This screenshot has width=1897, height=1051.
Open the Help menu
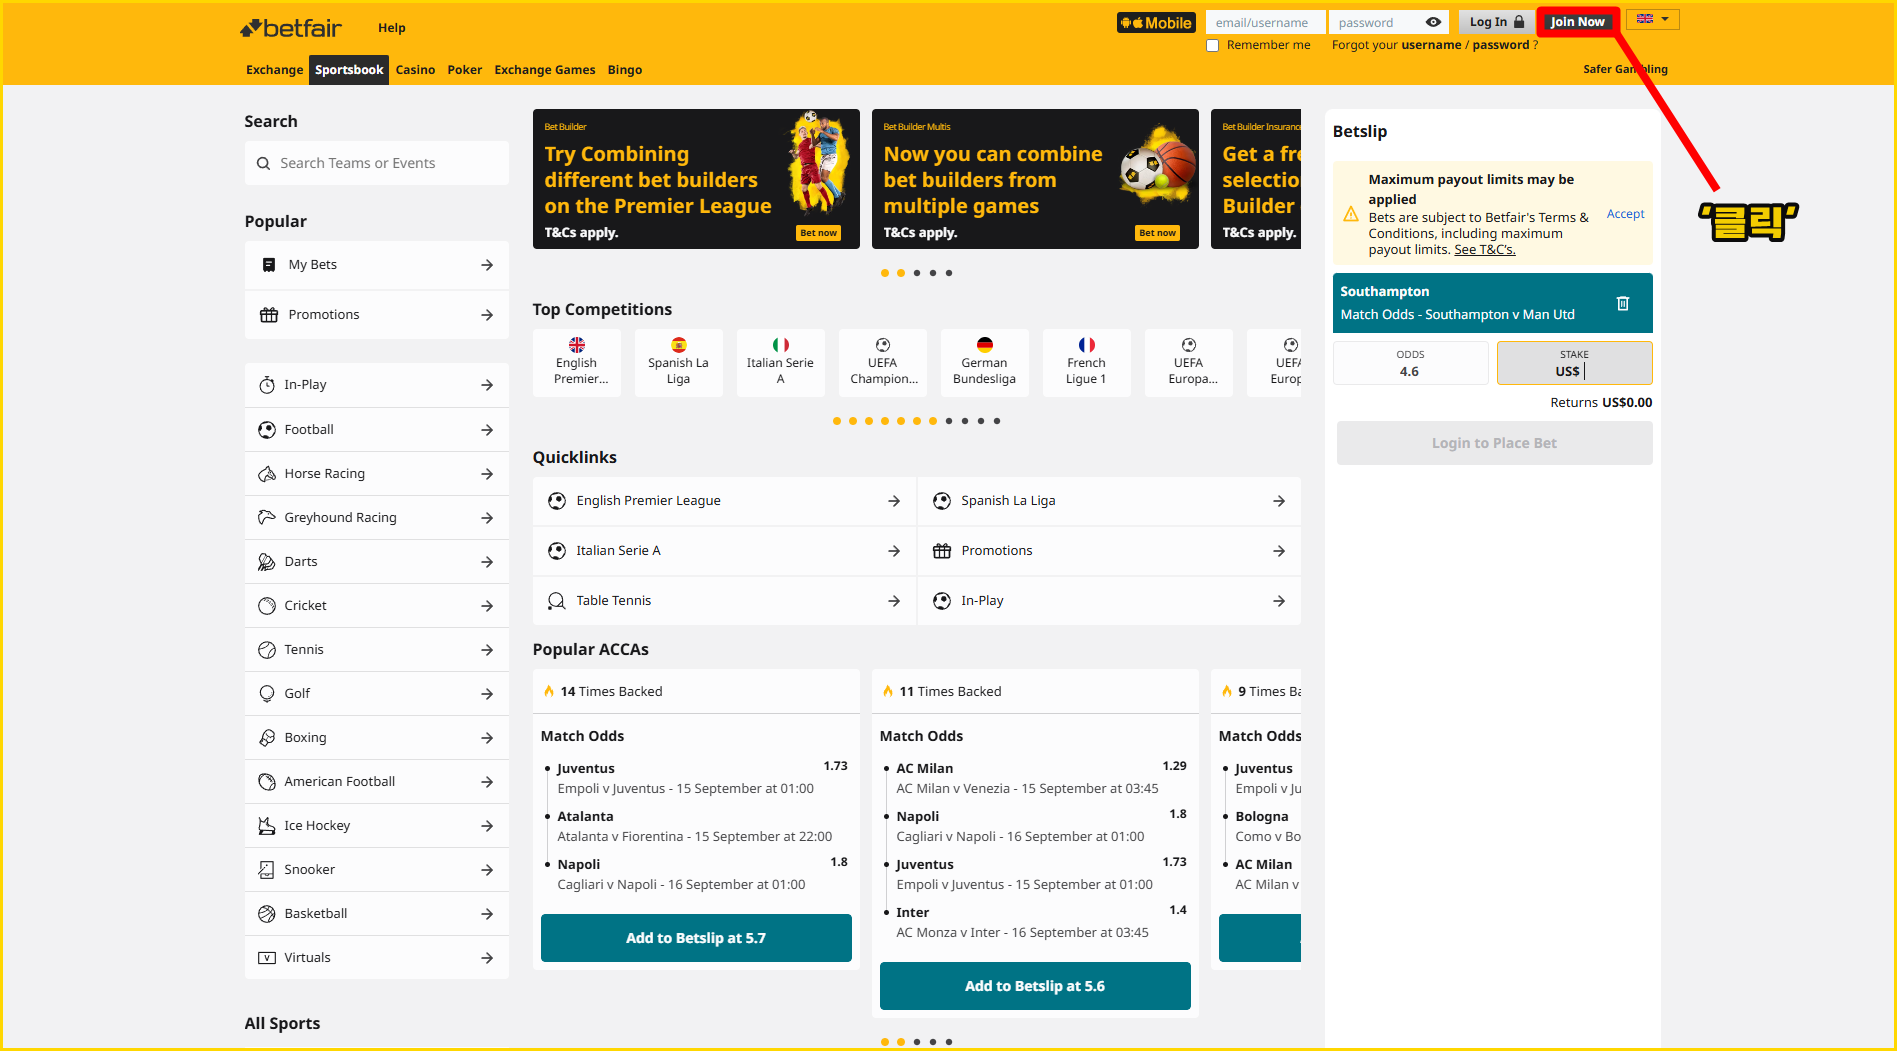[392, 28]
